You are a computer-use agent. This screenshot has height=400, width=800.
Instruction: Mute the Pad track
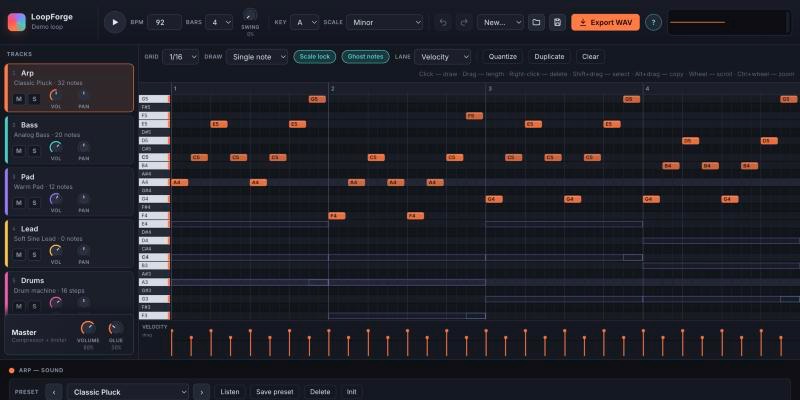coord(19,203)
